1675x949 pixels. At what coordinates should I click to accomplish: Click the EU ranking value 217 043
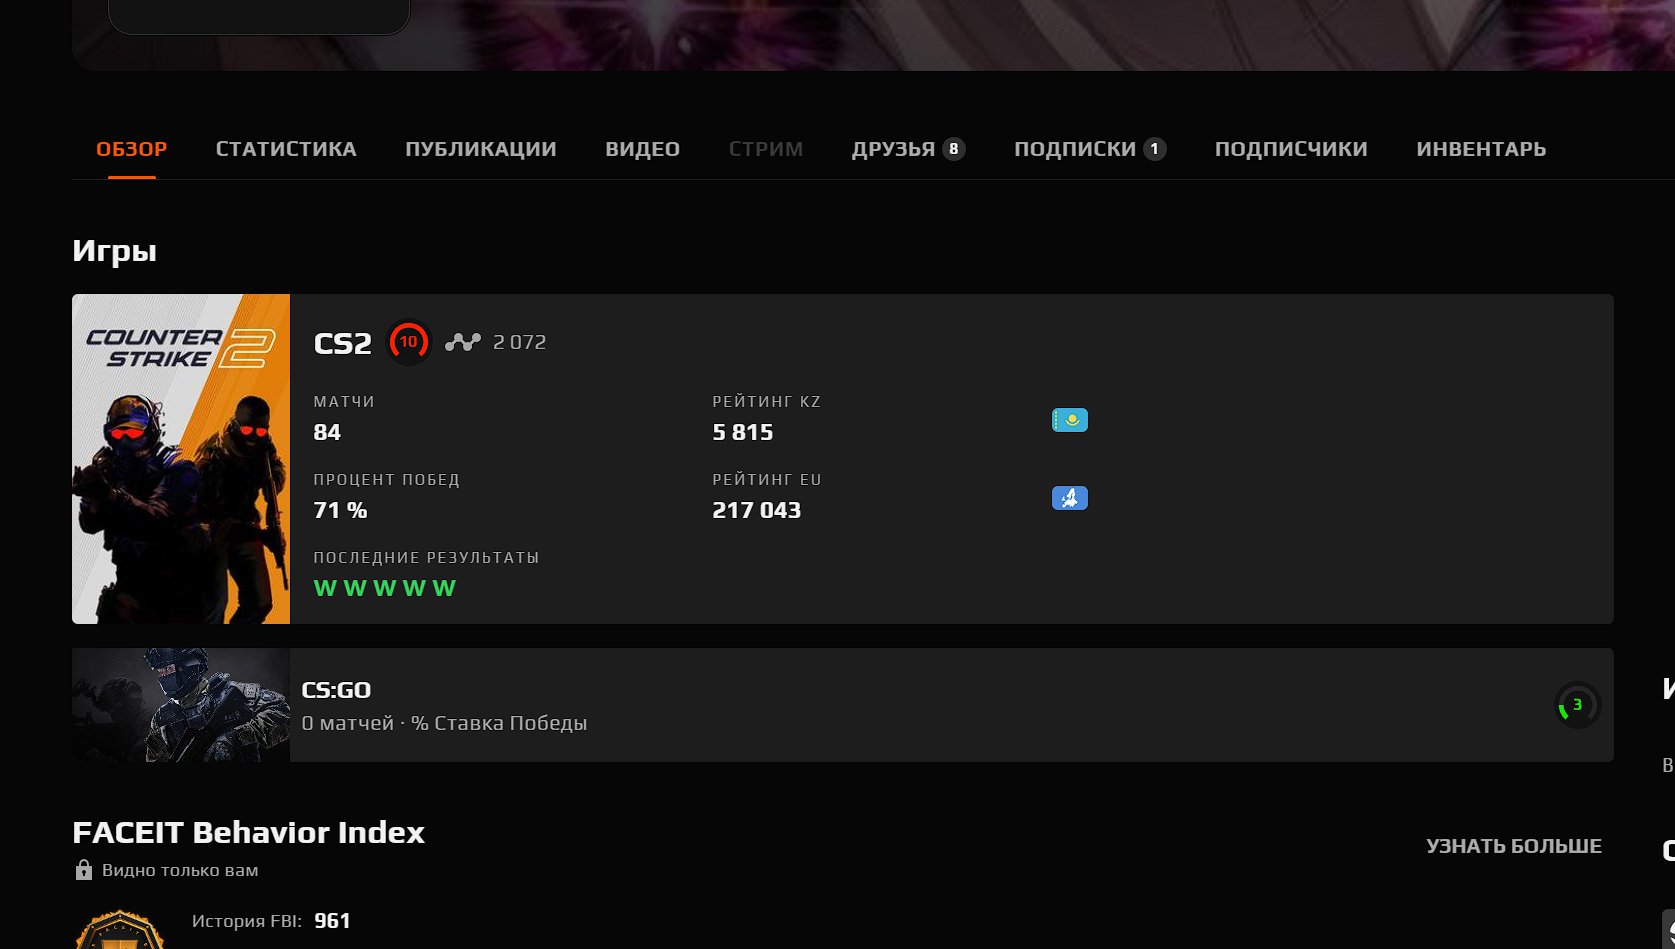click(757, 510)
